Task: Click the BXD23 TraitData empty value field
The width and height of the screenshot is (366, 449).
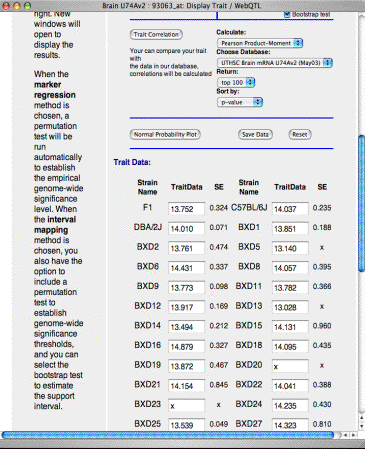Action: [x=186, y=405]
